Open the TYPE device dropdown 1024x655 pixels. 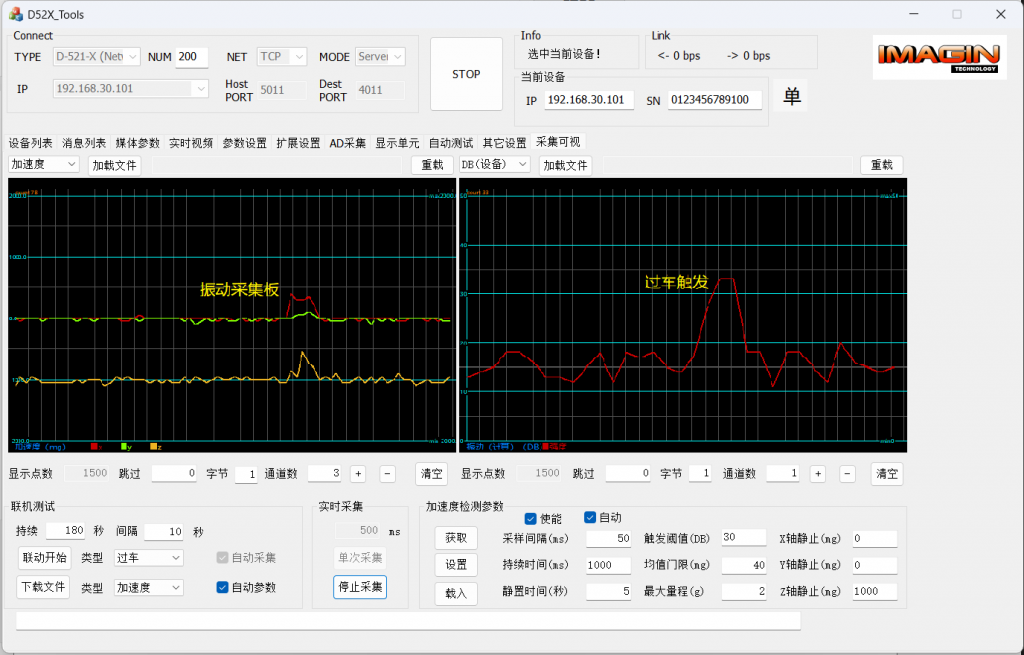point(96,57)
